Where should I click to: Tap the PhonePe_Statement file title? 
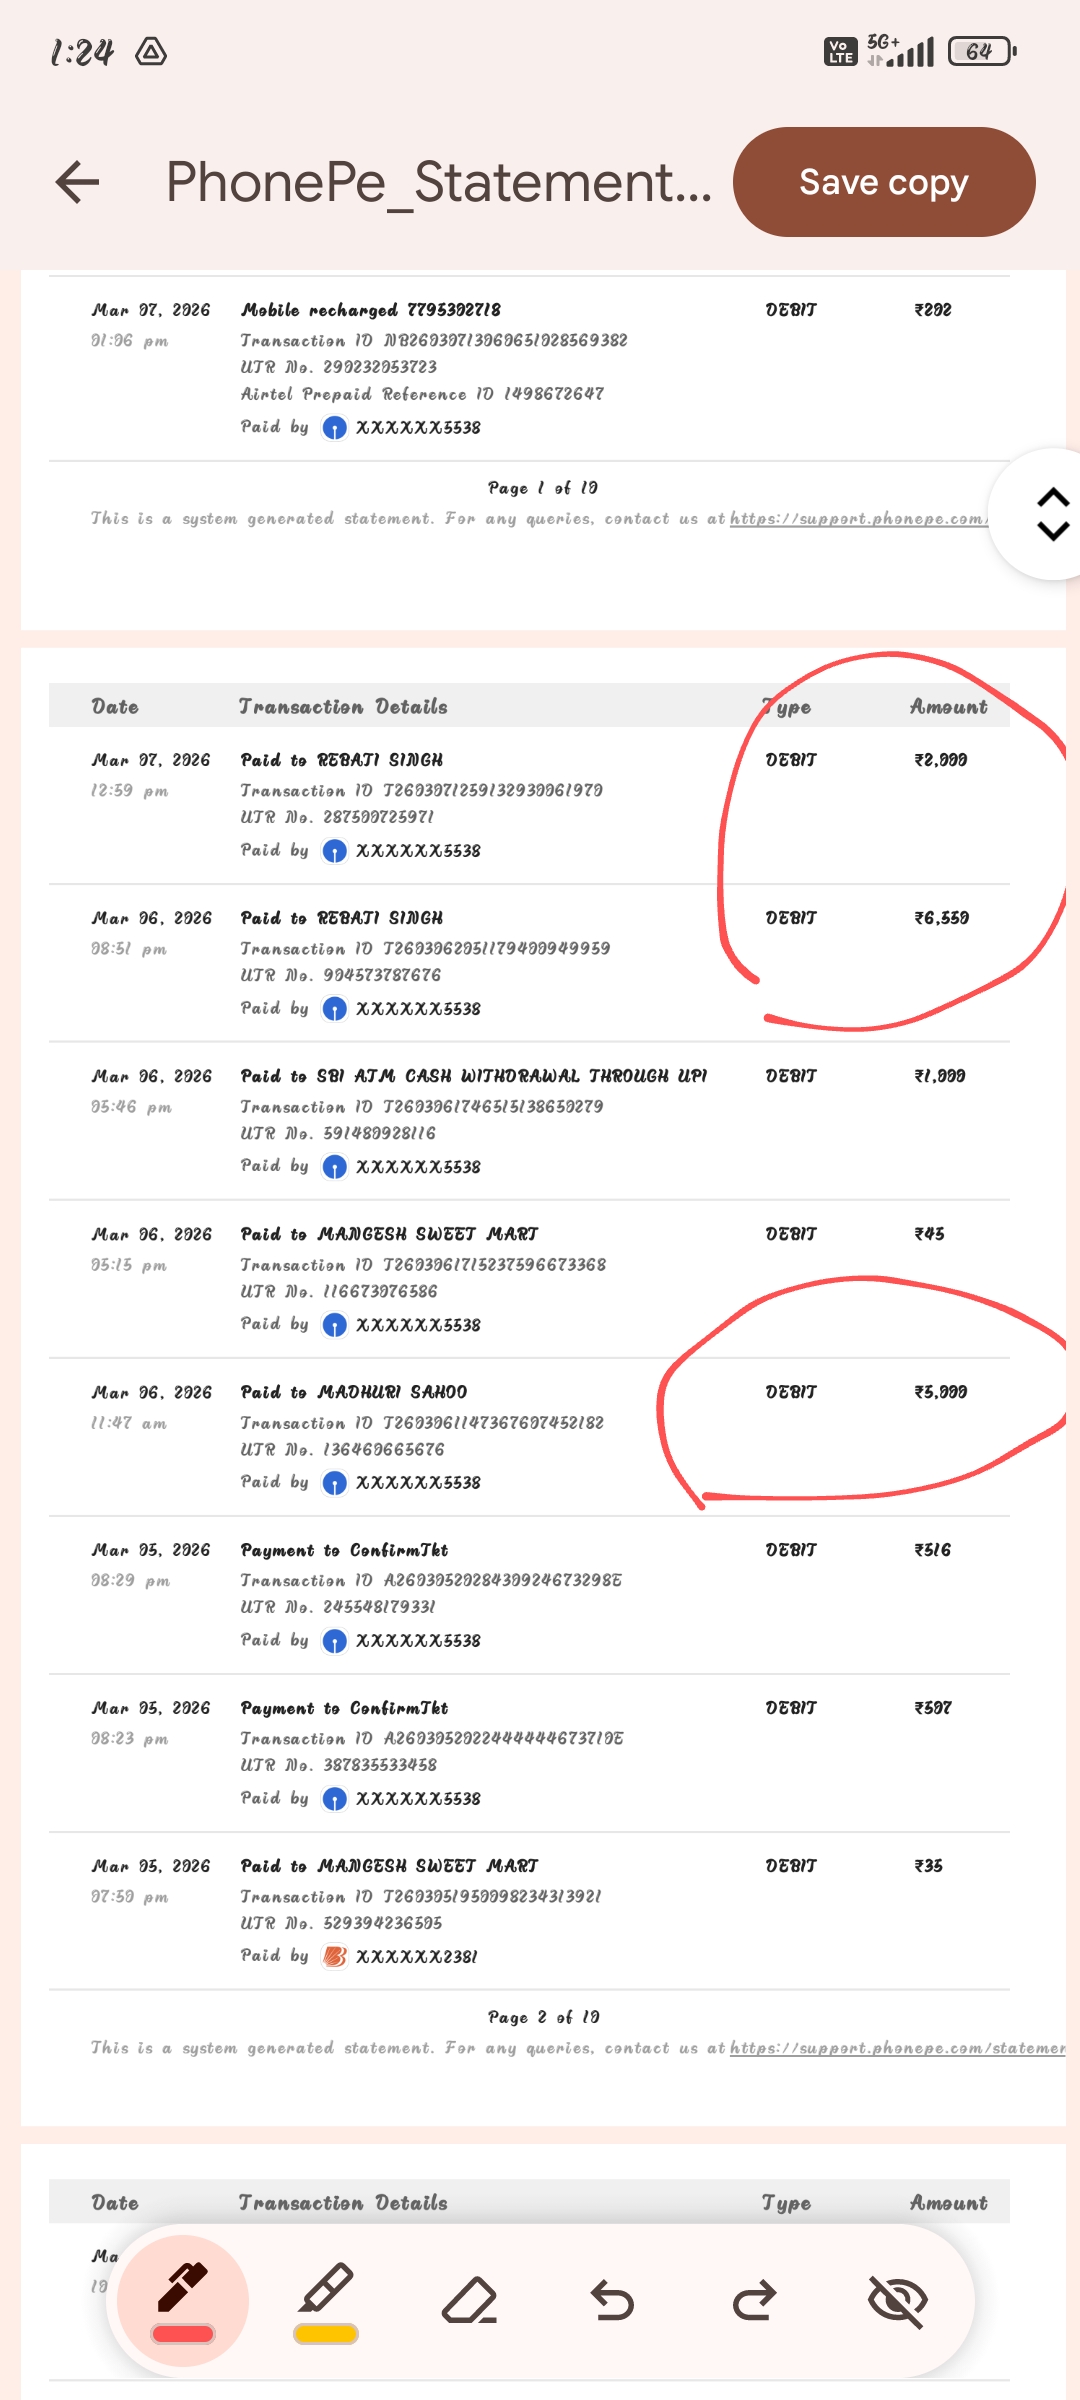[439, 182]
